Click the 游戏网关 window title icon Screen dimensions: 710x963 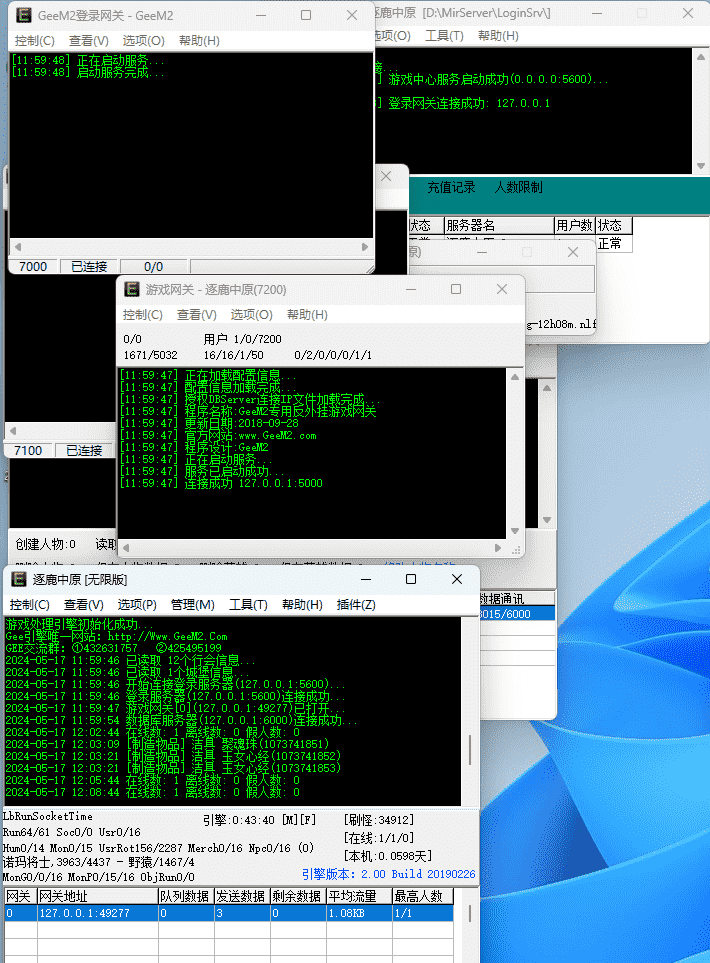click(131, 289)
